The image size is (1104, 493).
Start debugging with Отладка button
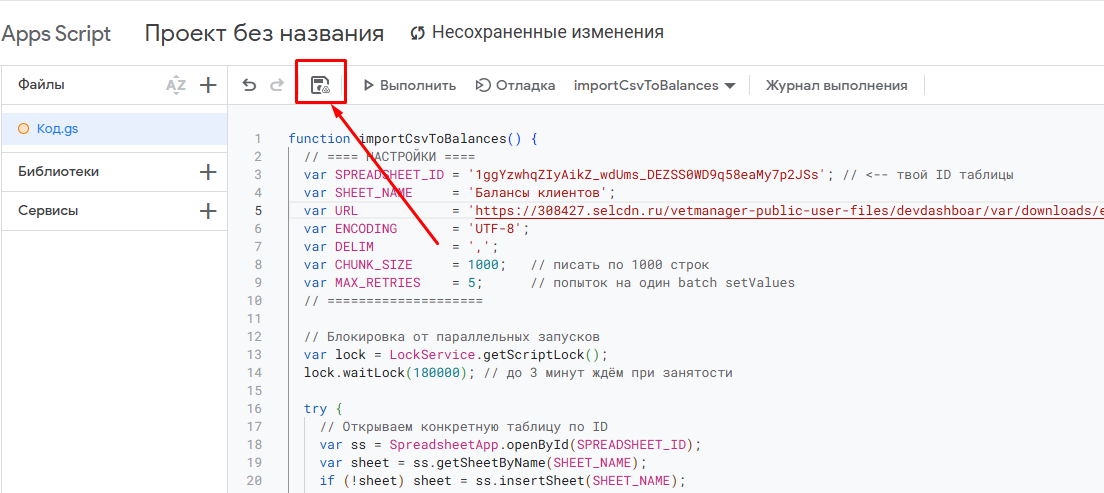point(515,86)
